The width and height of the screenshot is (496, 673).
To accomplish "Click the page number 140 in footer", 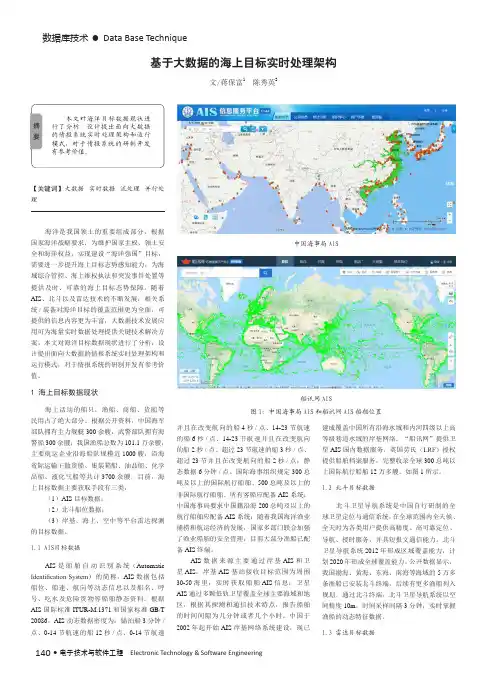I will (43, 653).
